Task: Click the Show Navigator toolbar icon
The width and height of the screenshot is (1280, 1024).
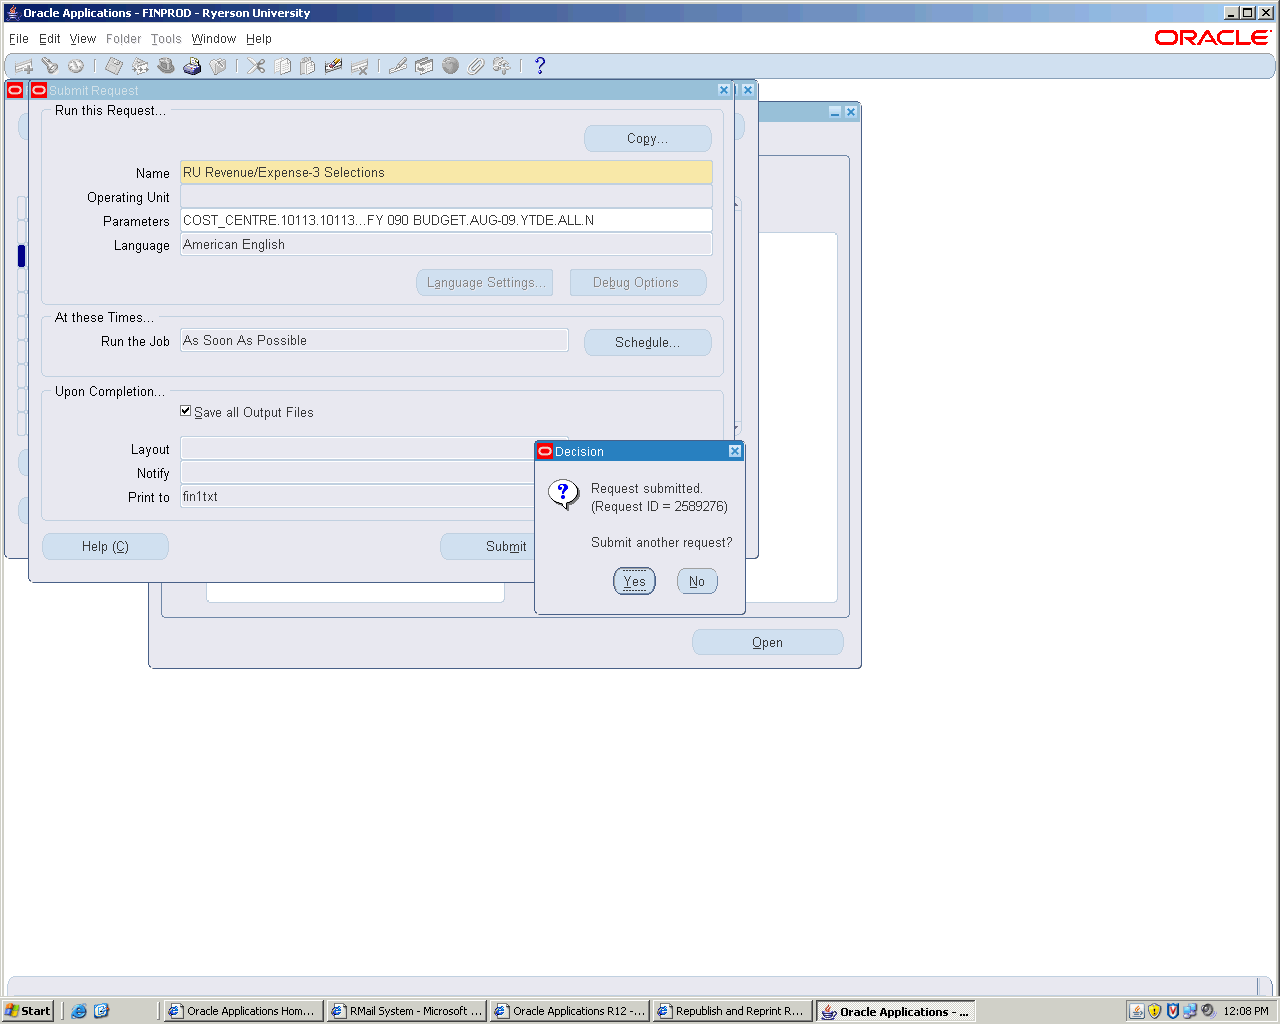Action: [76, 66]
